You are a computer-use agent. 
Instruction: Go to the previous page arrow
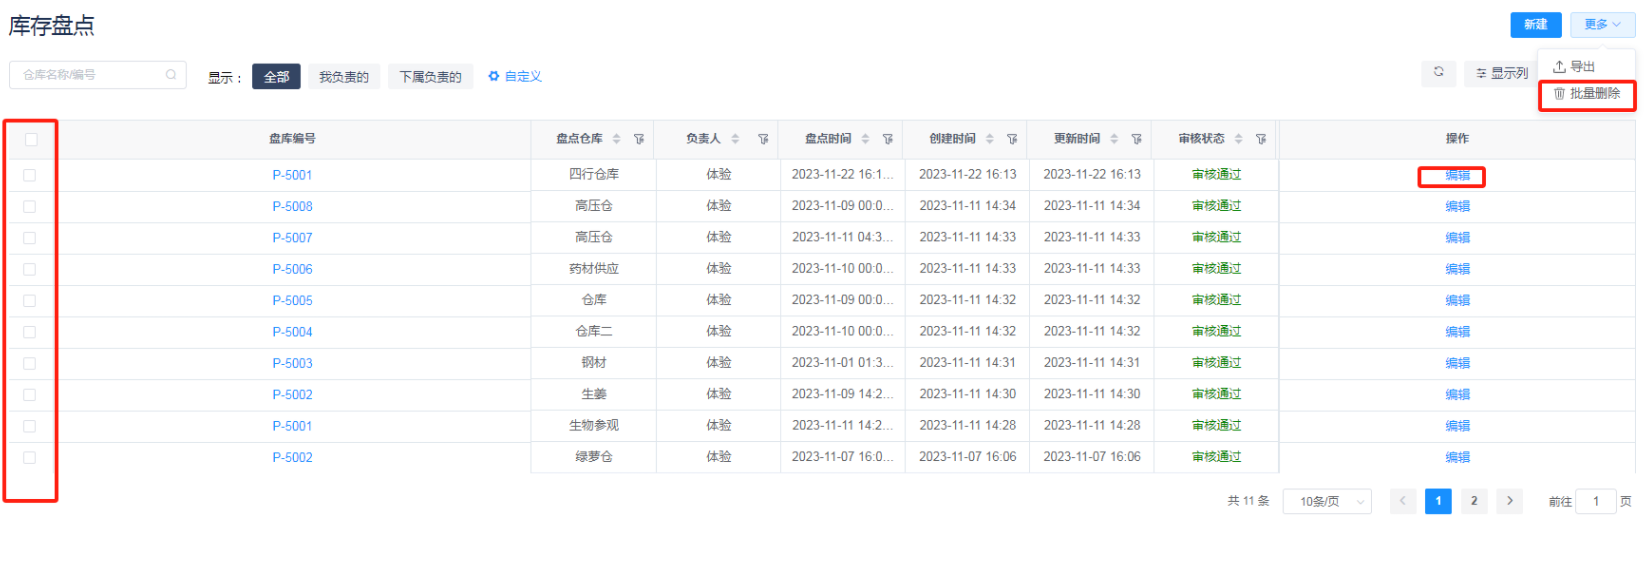(1403, 501)
